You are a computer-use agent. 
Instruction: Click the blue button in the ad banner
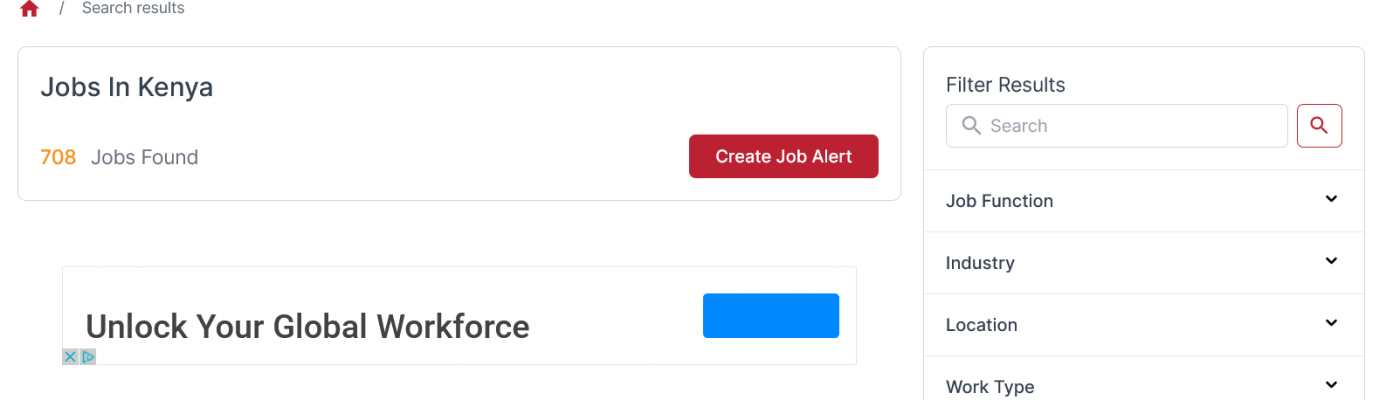tap(770, 315)
